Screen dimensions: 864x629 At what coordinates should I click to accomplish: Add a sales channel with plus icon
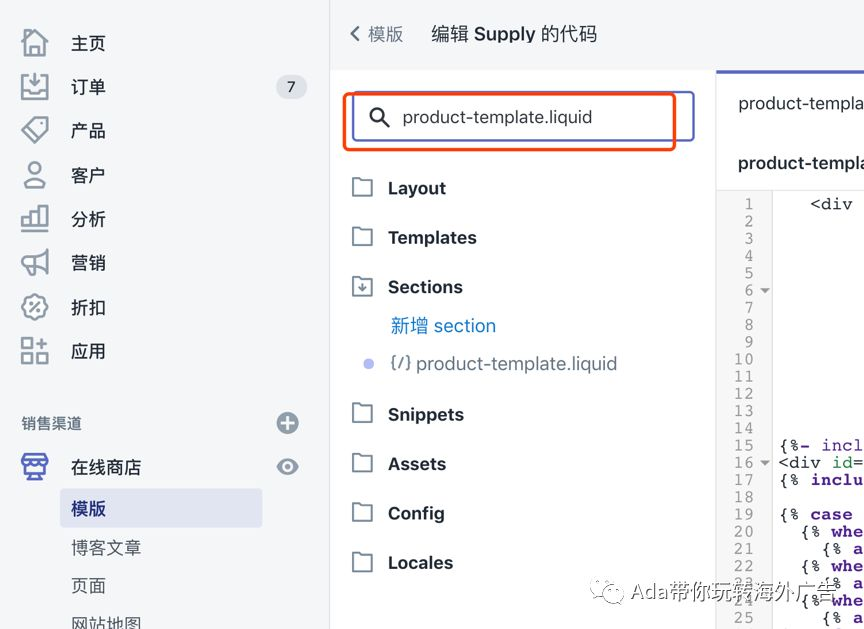288,423
